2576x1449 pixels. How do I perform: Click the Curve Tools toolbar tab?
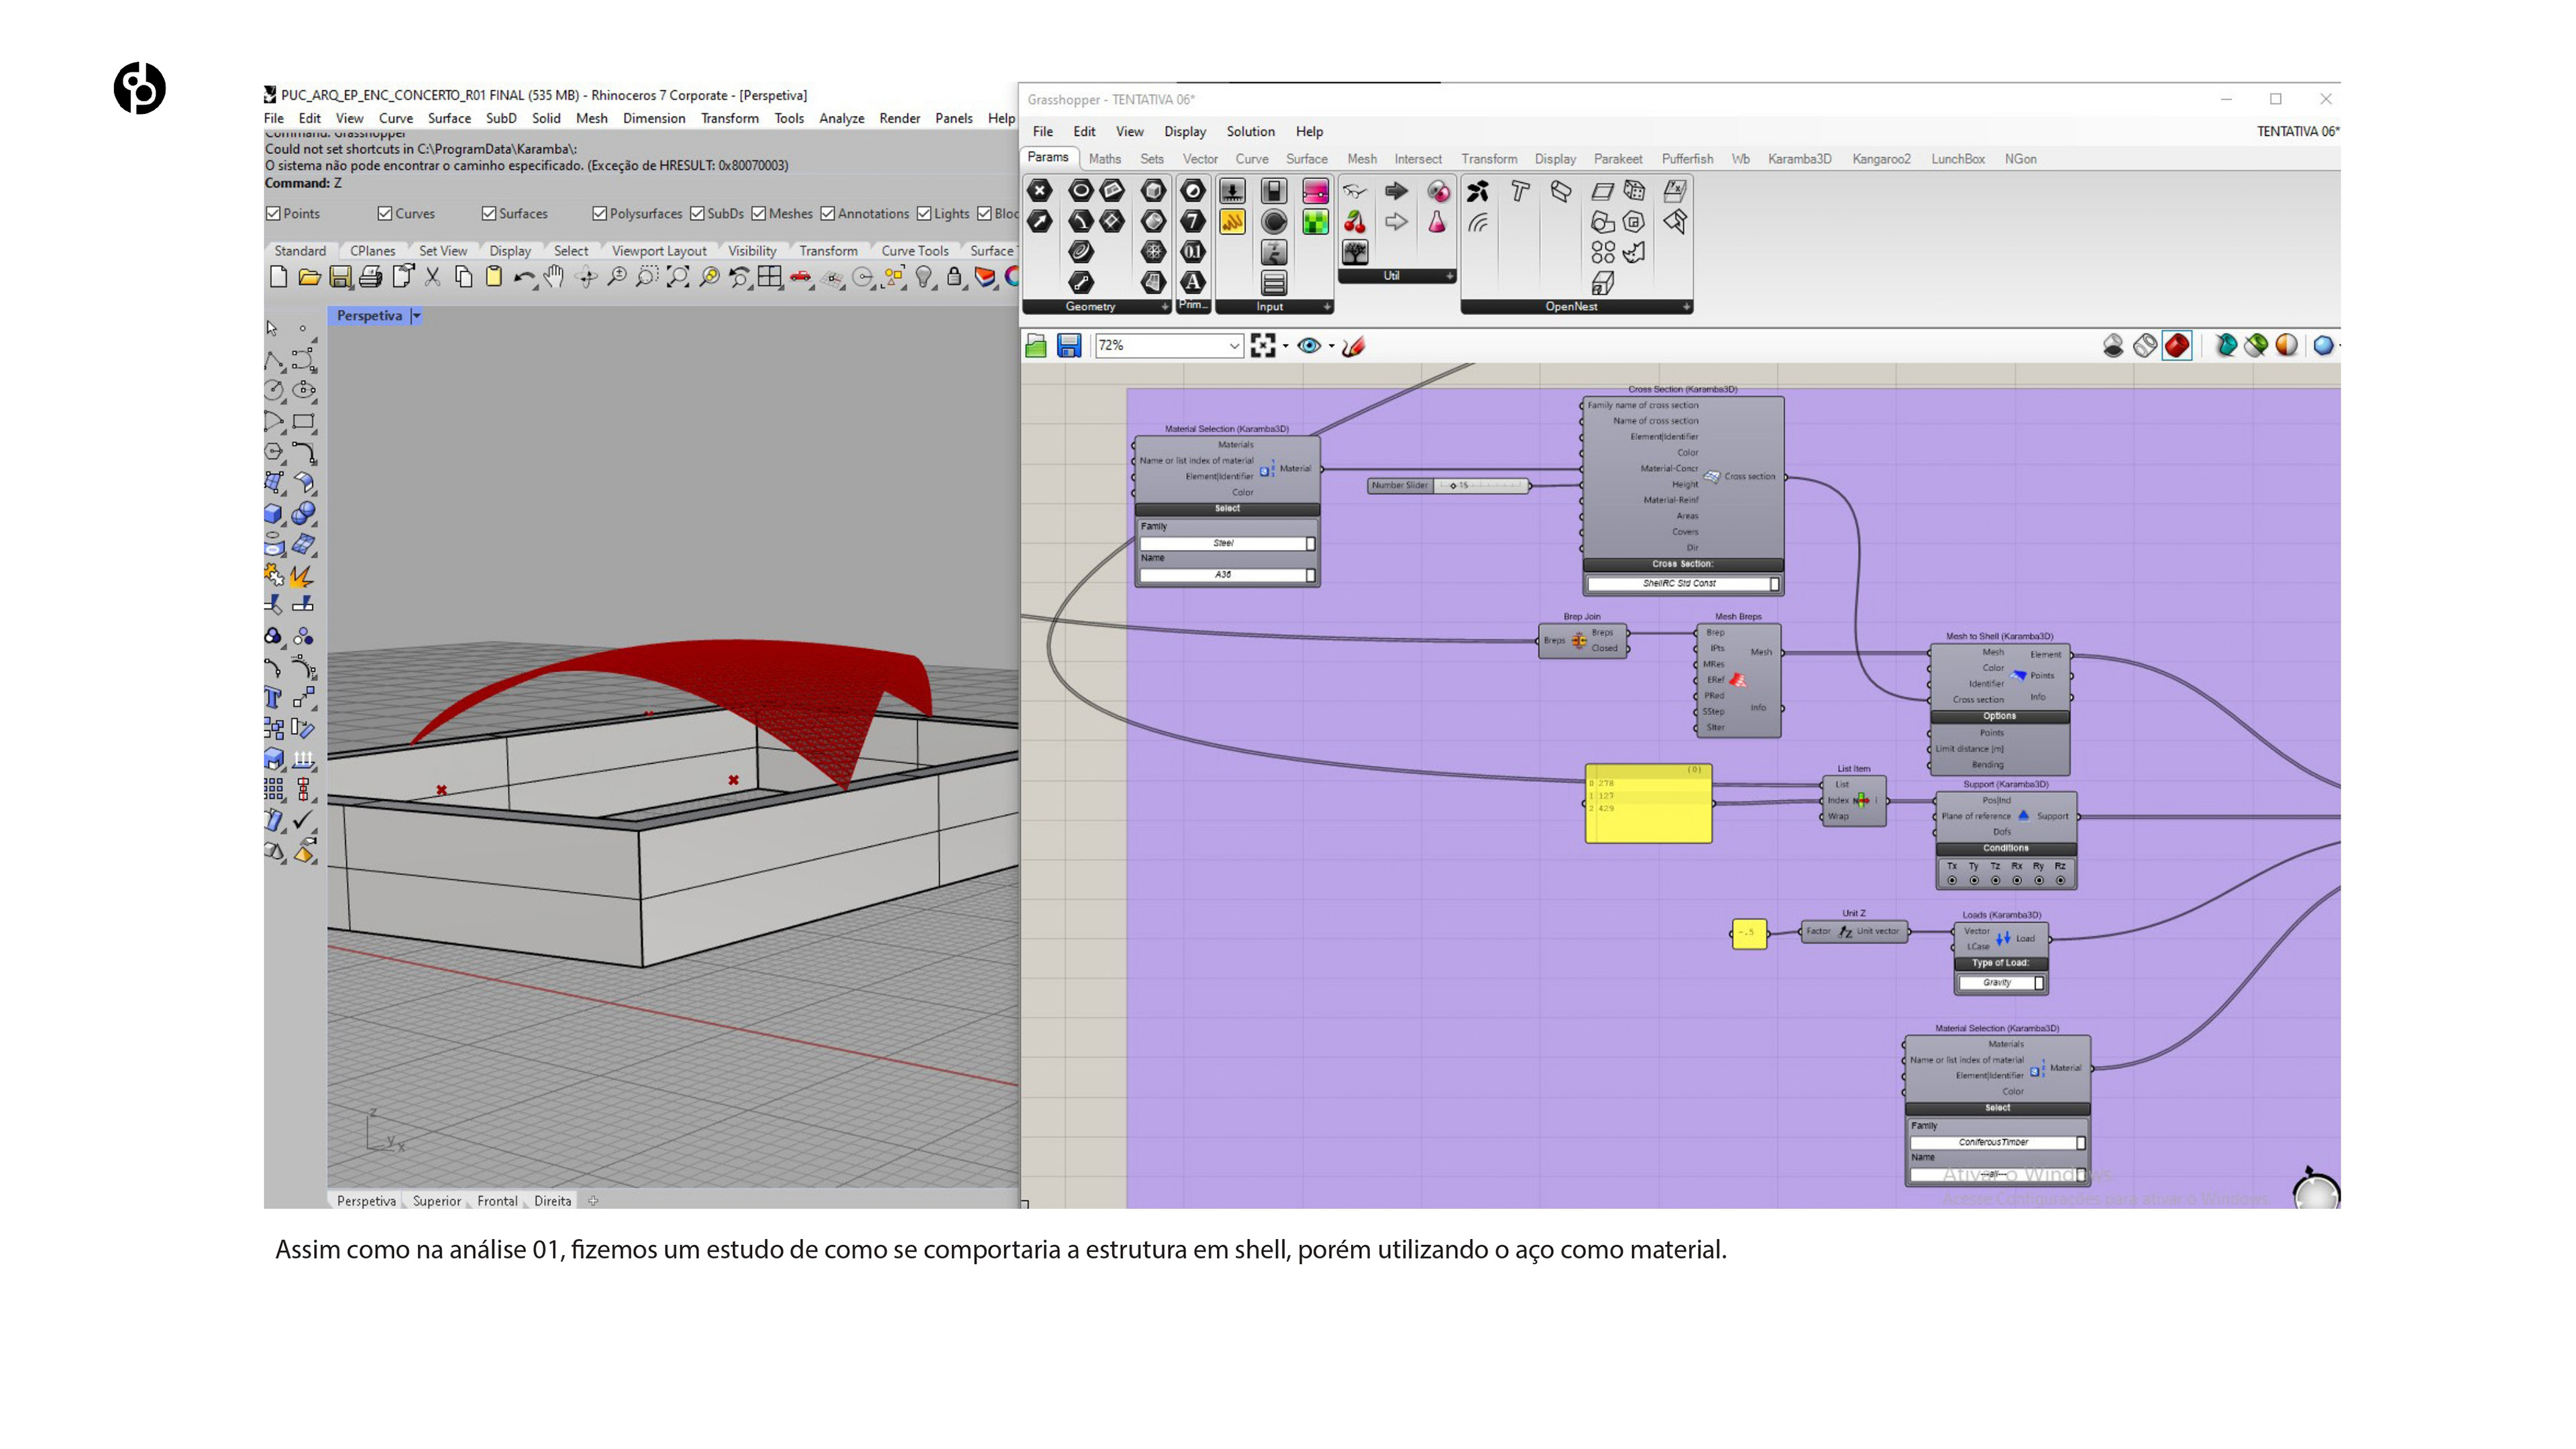pyautogui.click(x=914, y=251)
